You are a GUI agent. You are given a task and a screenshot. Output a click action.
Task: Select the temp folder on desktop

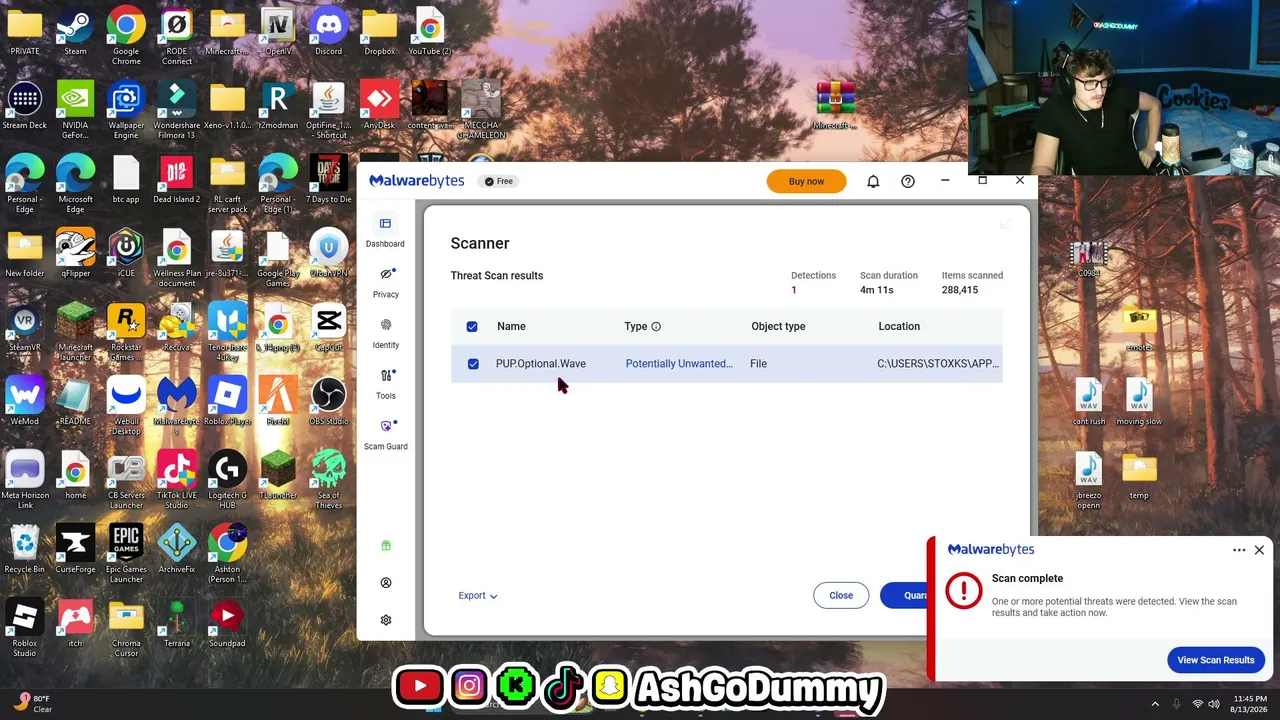point(1139,475)
